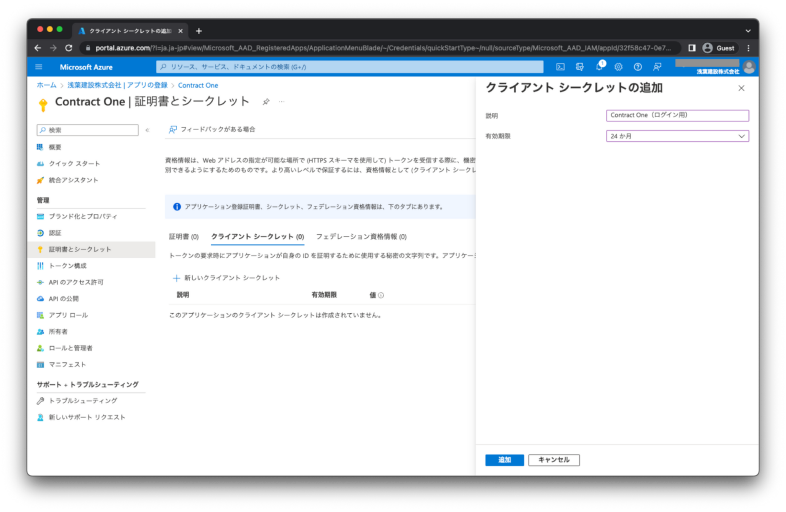Collapse the left menu with double chevron
The height and width of the screenshot is (512, 786).
pos(147,130)
